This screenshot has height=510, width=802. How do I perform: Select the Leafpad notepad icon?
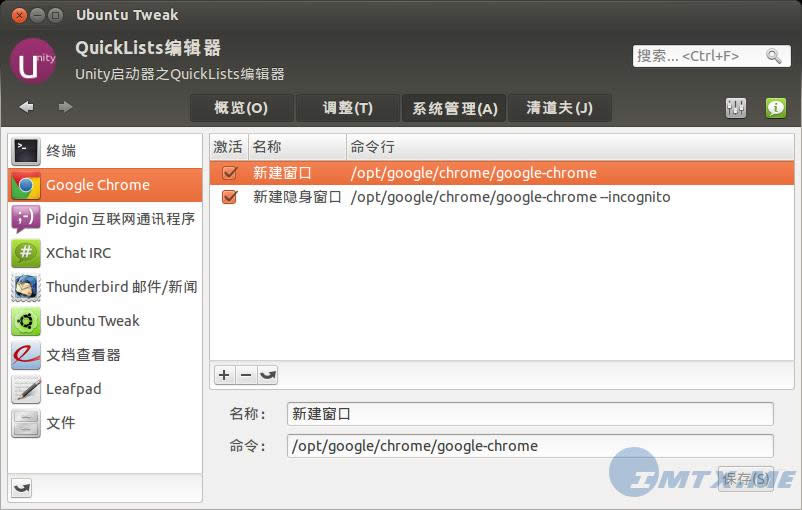[x=26, y=389]
